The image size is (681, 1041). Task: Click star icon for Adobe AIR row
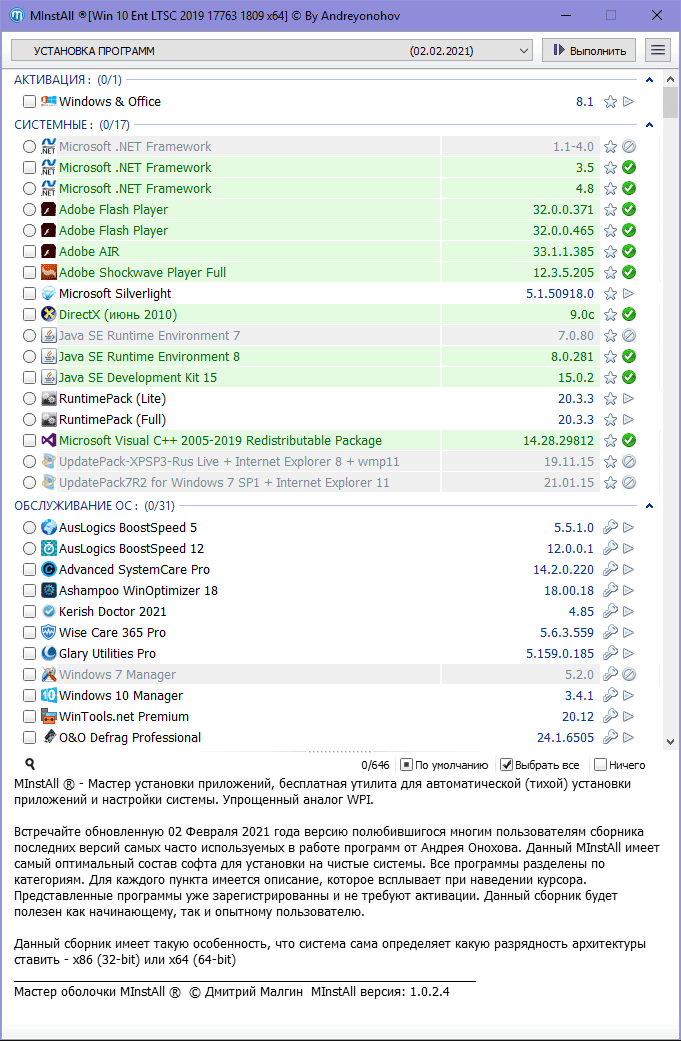point(610,252)
